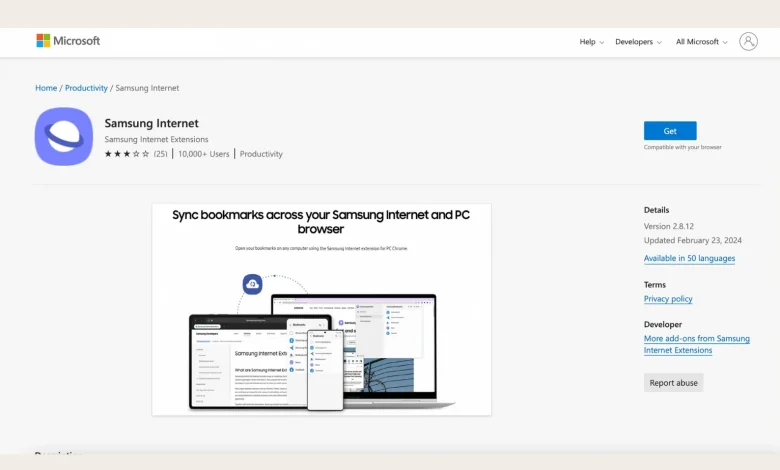Viewport: 780px width, 470px height.
Task: Click the Version 2.8.12 text
Action: click(x=669, y=226)
